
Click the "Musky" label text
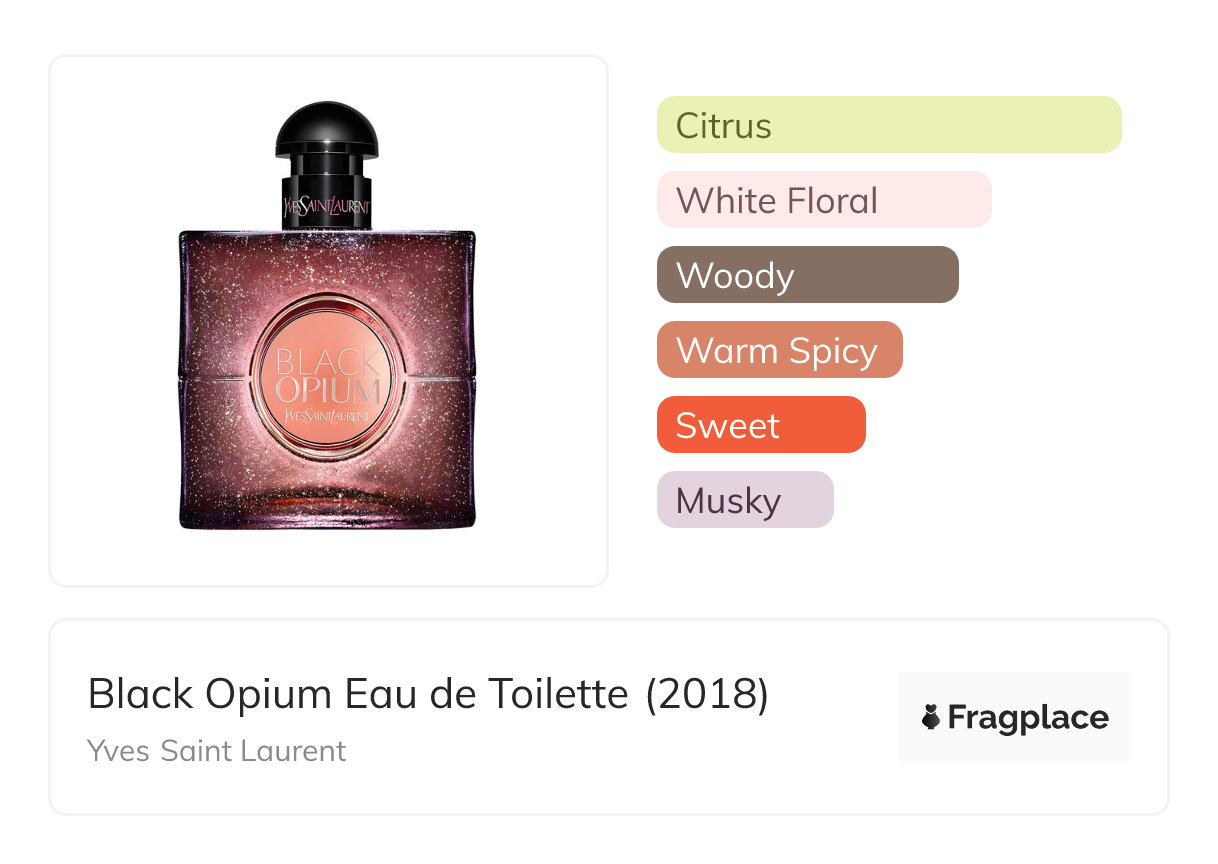(728, 501)
